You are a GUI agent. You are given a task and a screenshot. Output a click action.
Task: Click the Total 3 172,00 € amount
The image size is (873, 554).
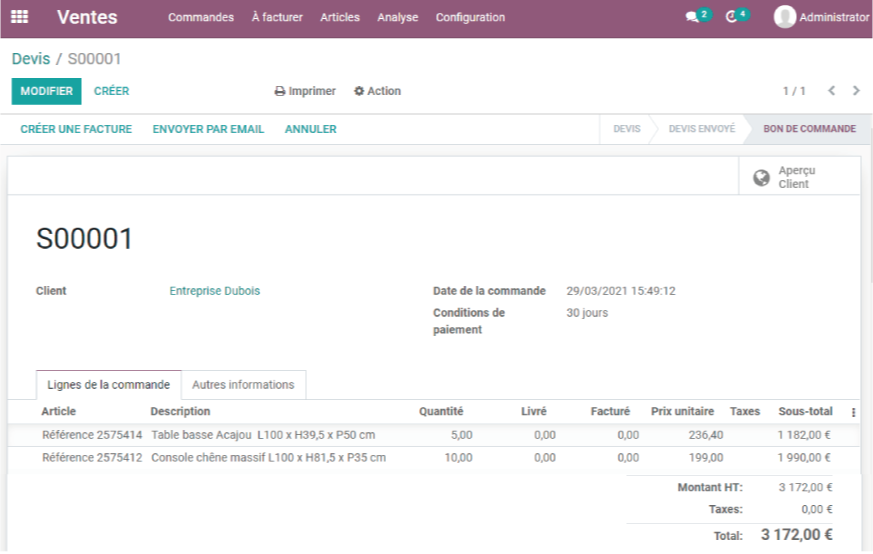pos(797,535)
